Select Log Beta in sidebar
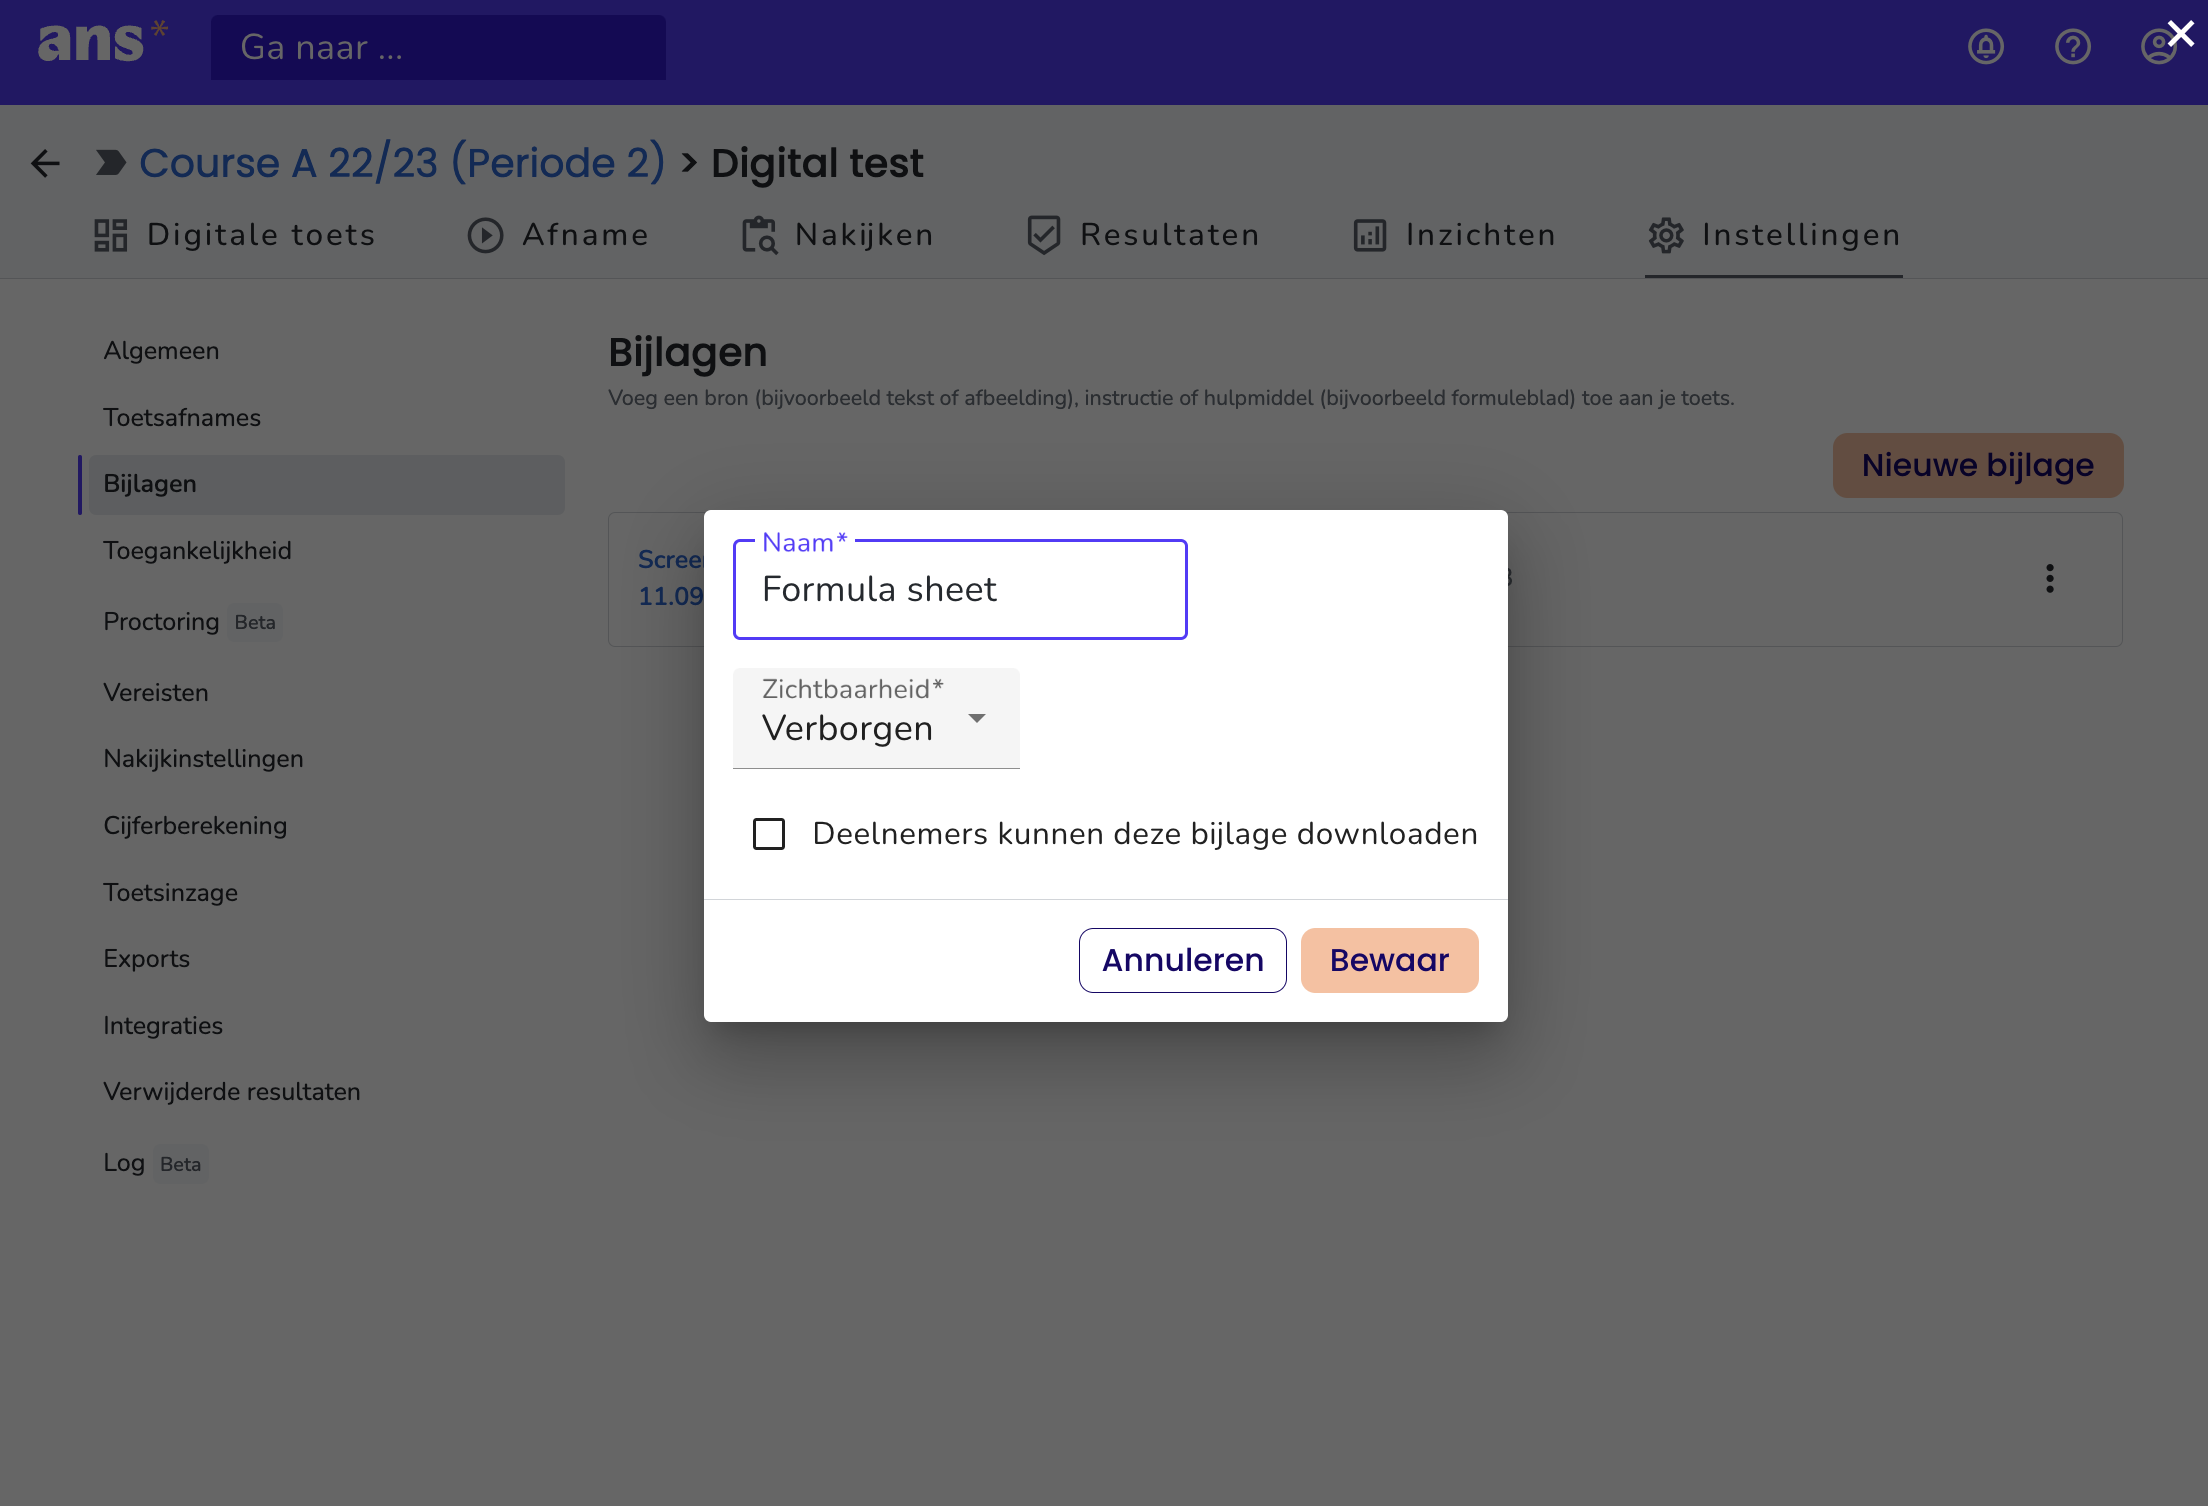 (x=155, y=1163)
